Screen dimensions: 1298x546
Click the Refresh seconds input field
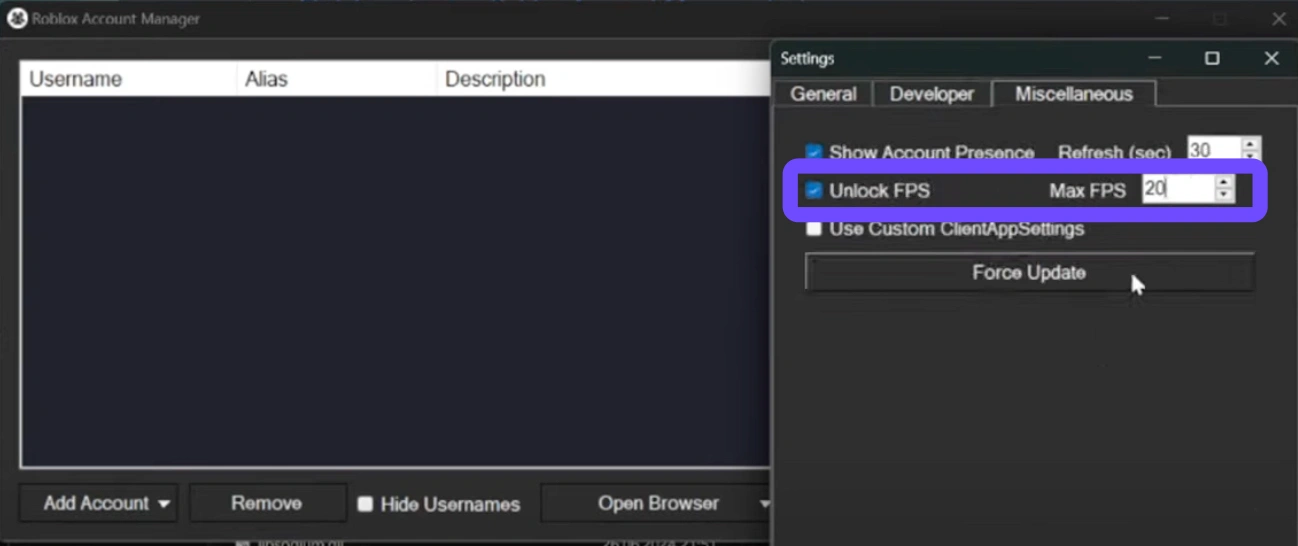(x=1214, y=150)
